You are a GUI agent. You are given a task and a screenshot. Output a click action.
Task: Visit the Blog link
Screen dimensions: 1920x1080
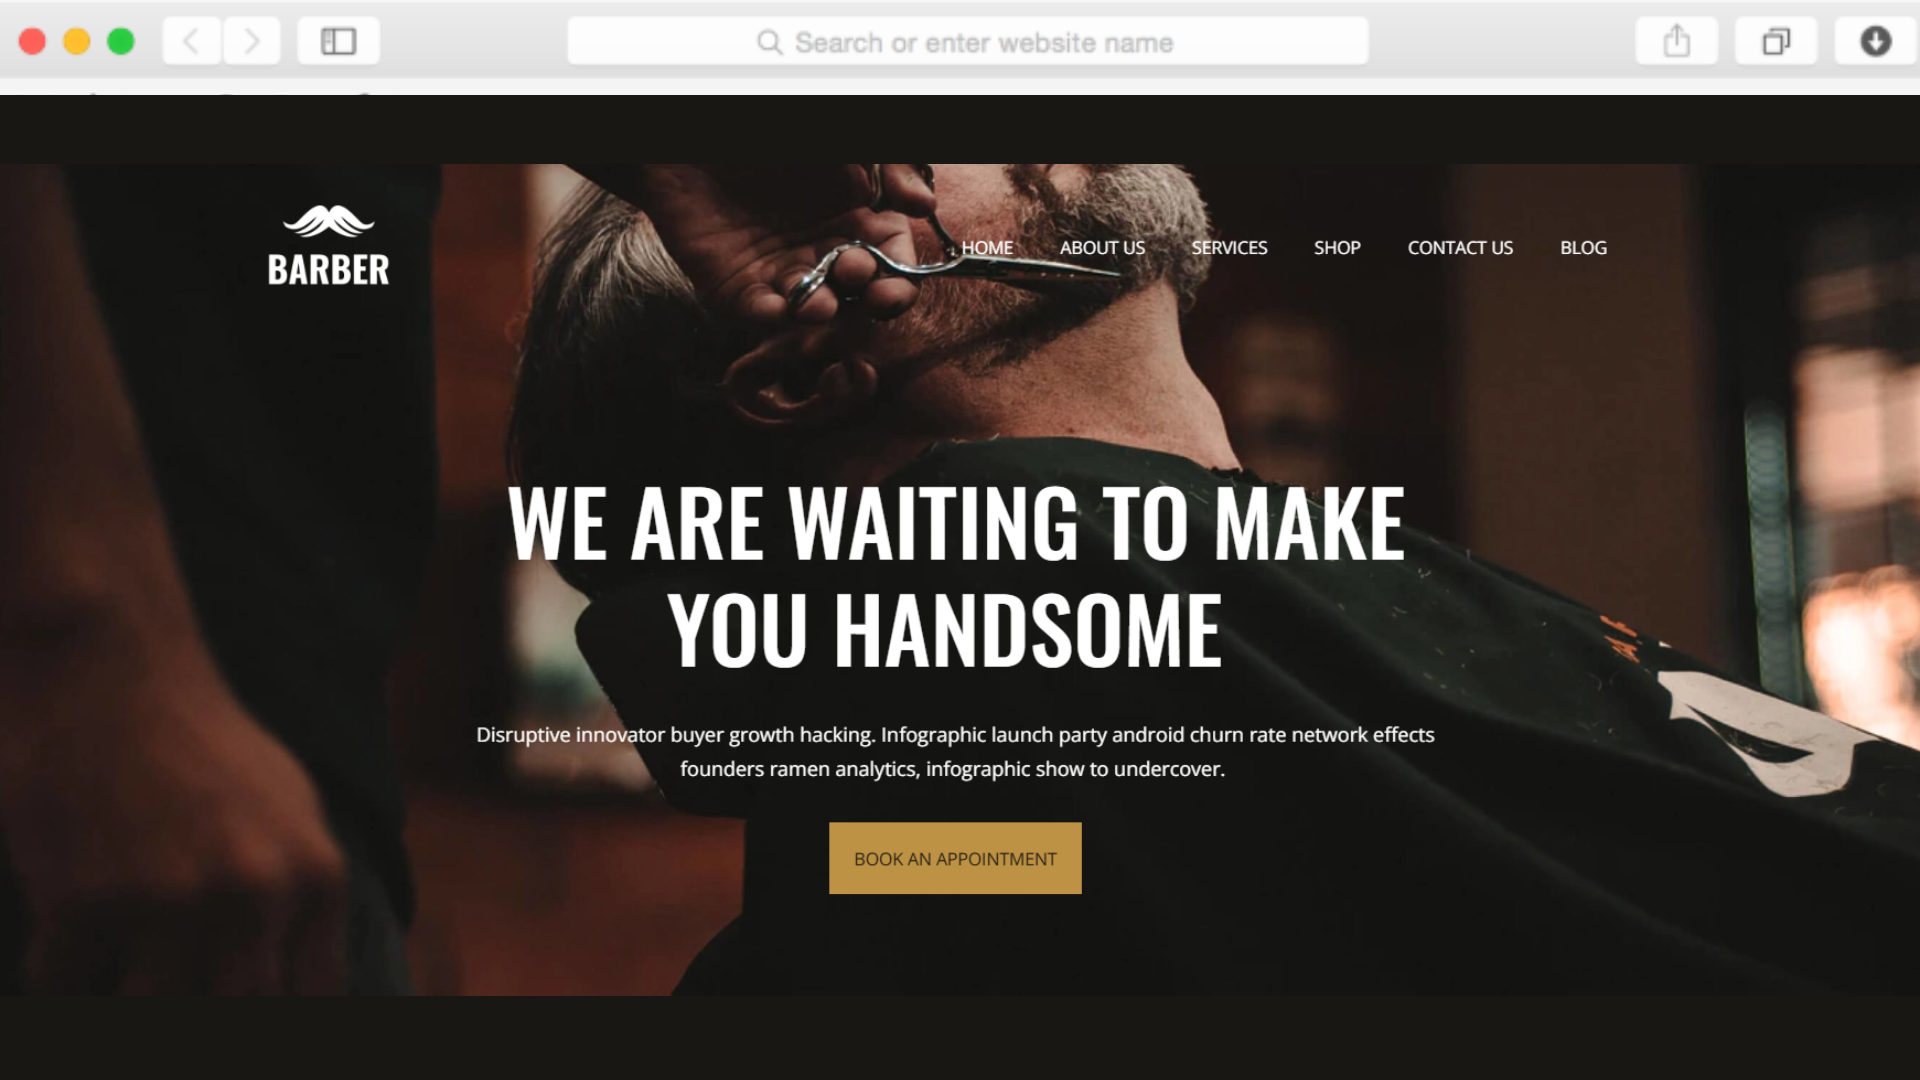tap(1583, 248)
